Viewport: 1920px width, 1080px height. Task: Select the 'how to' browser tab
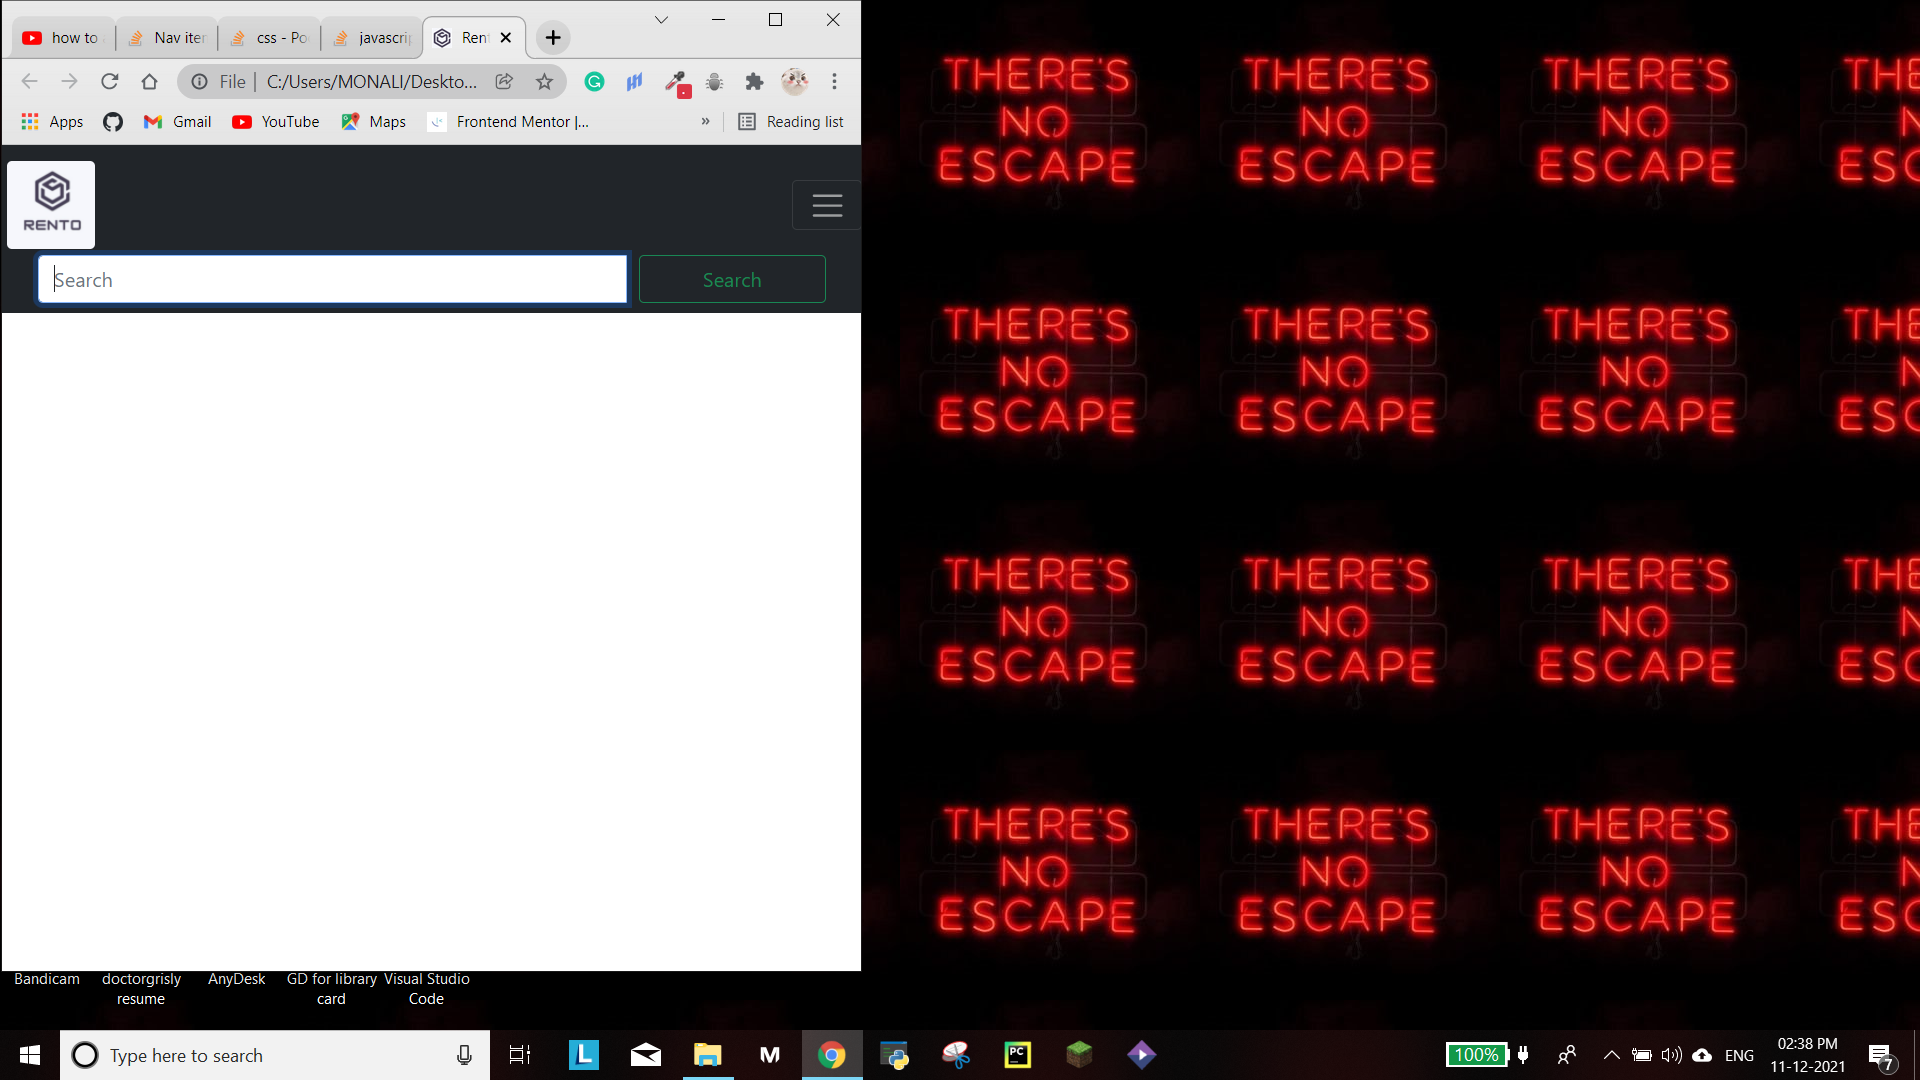tap(59, 37)
